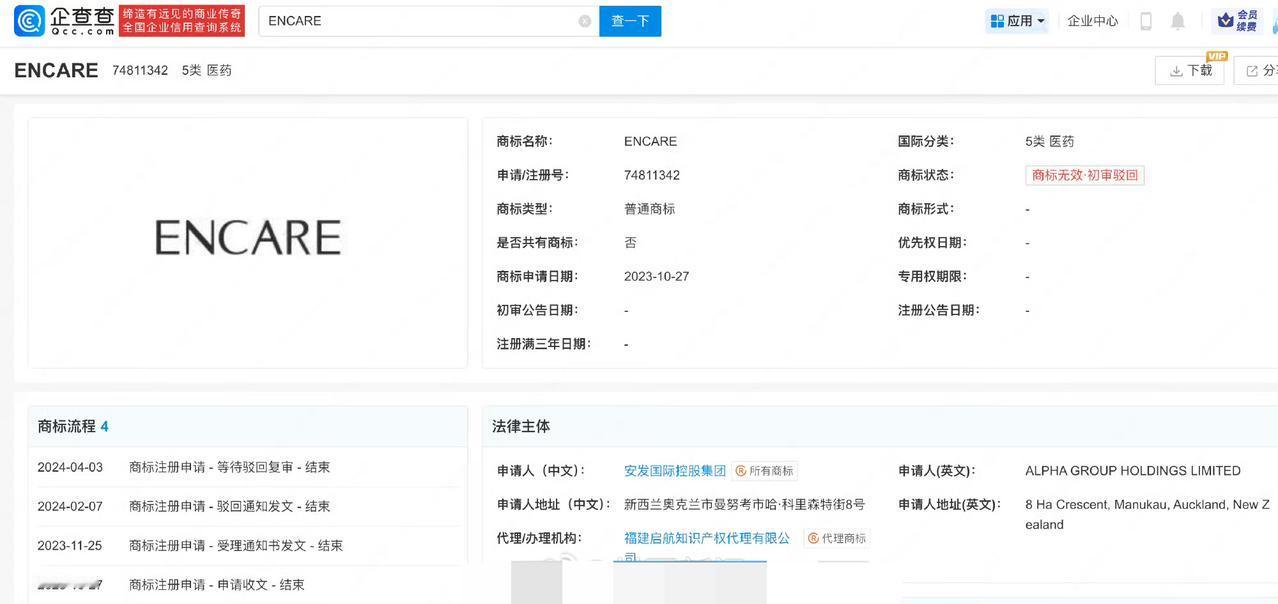Click the Qcc.com logo
The image size is (1278, 604).
click(65, 20)
